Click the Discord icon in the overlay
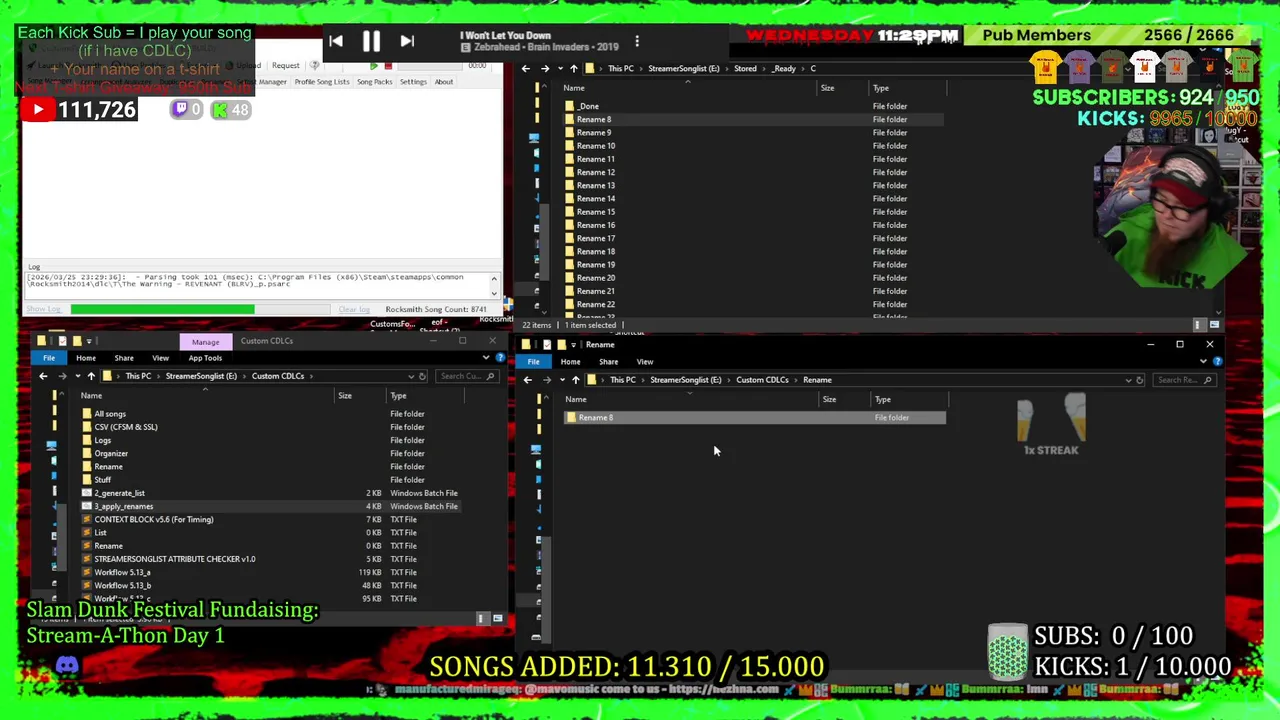1280x720 pixels. tap(67, 665)
